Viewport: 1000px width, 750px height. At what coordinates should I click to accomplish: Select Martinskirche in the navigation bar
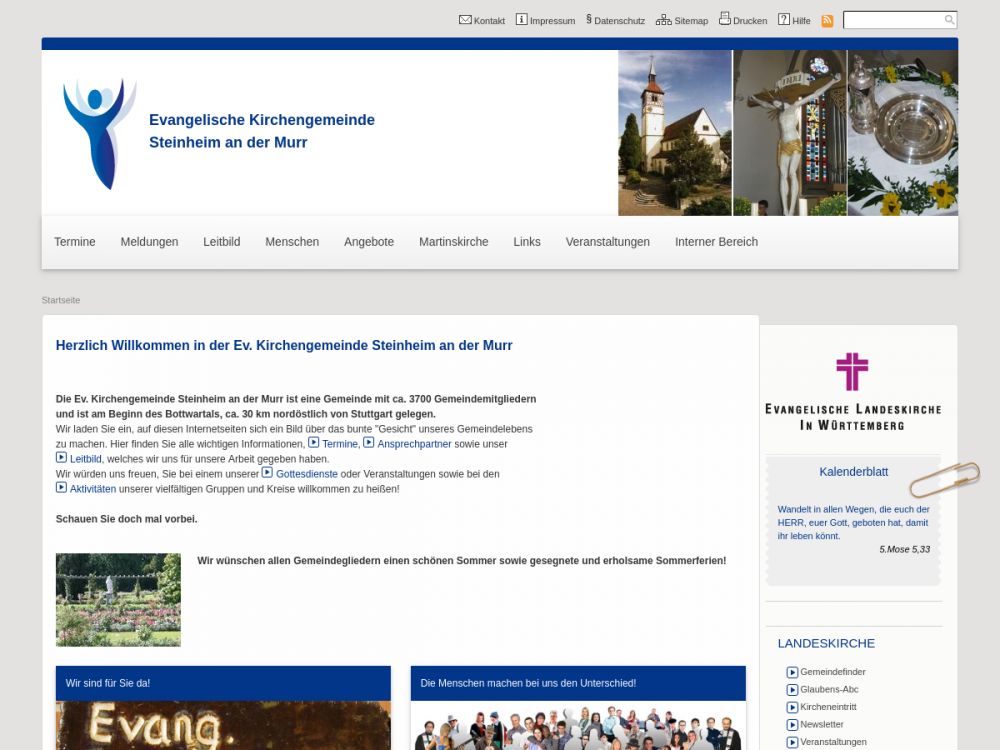(x=453, y=242)
